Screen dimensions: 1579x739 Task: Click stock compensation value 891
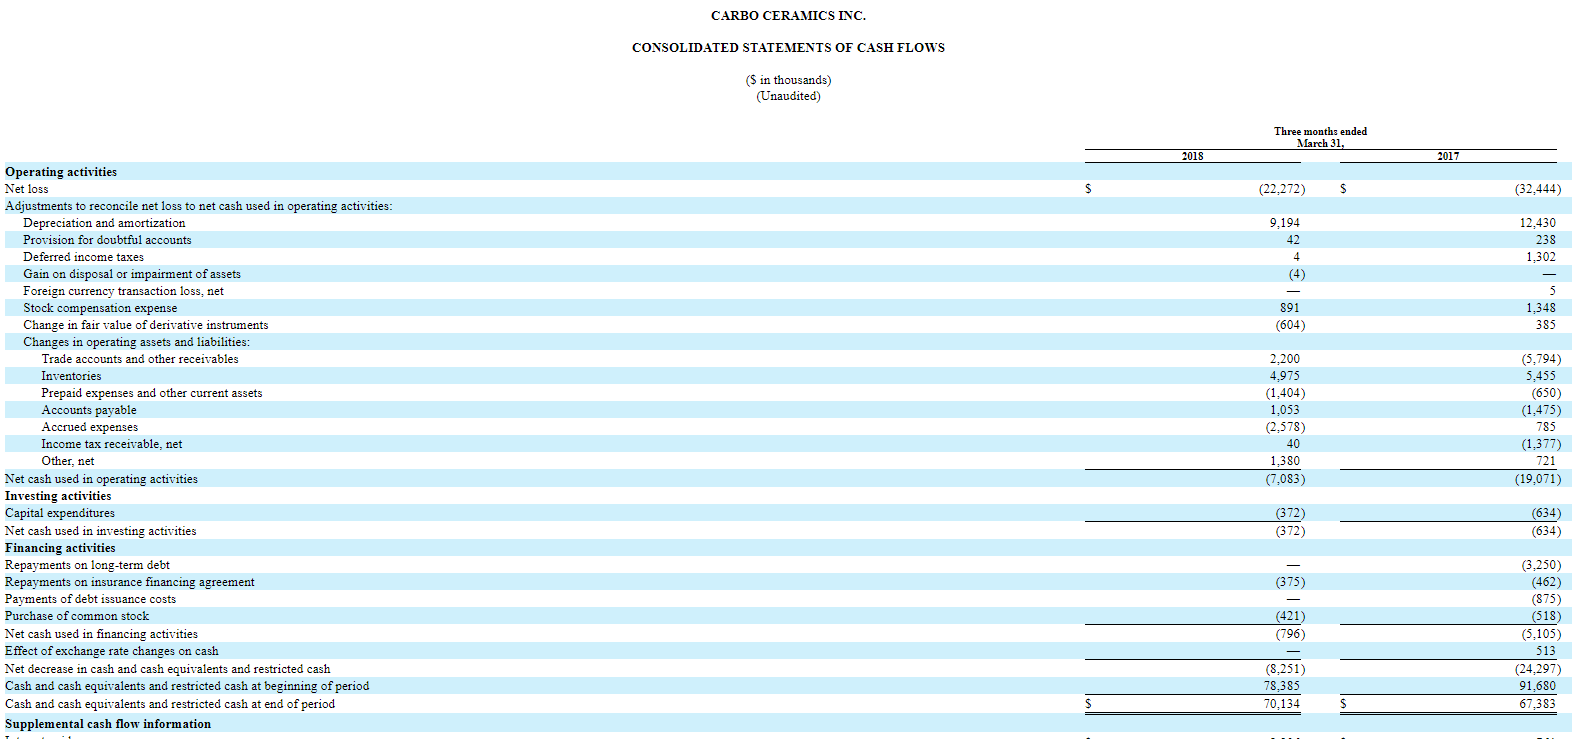tap(1290, 308)
